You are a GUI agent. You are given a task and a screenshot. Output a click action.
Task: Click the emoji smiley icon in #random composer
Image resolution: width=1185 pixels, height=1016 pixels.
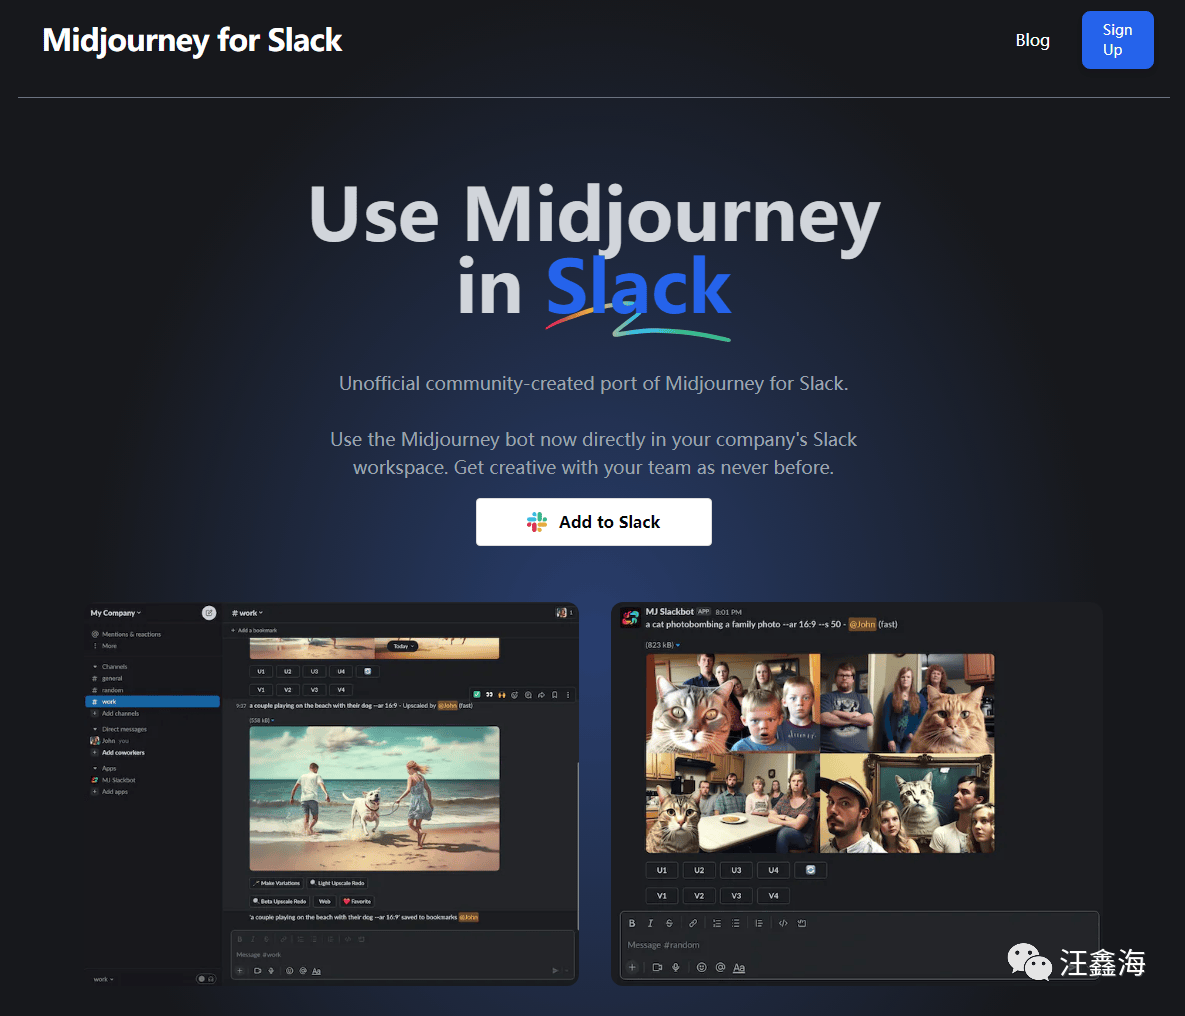click(701, 967)
